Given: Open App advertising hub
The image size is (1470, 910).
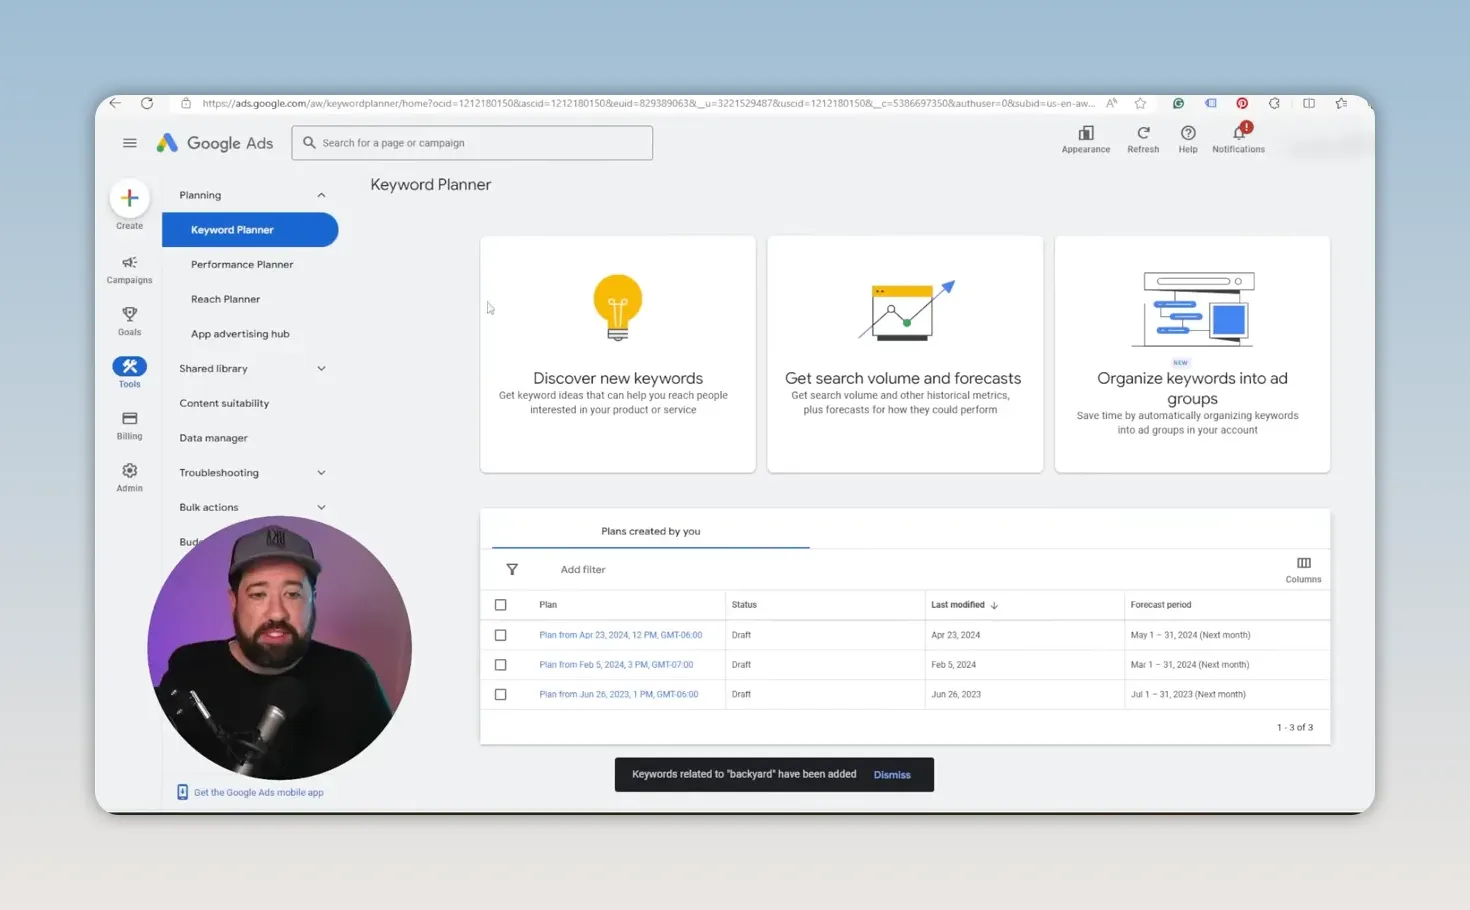Looking at the screenshot, I should (x=240, y=334).
